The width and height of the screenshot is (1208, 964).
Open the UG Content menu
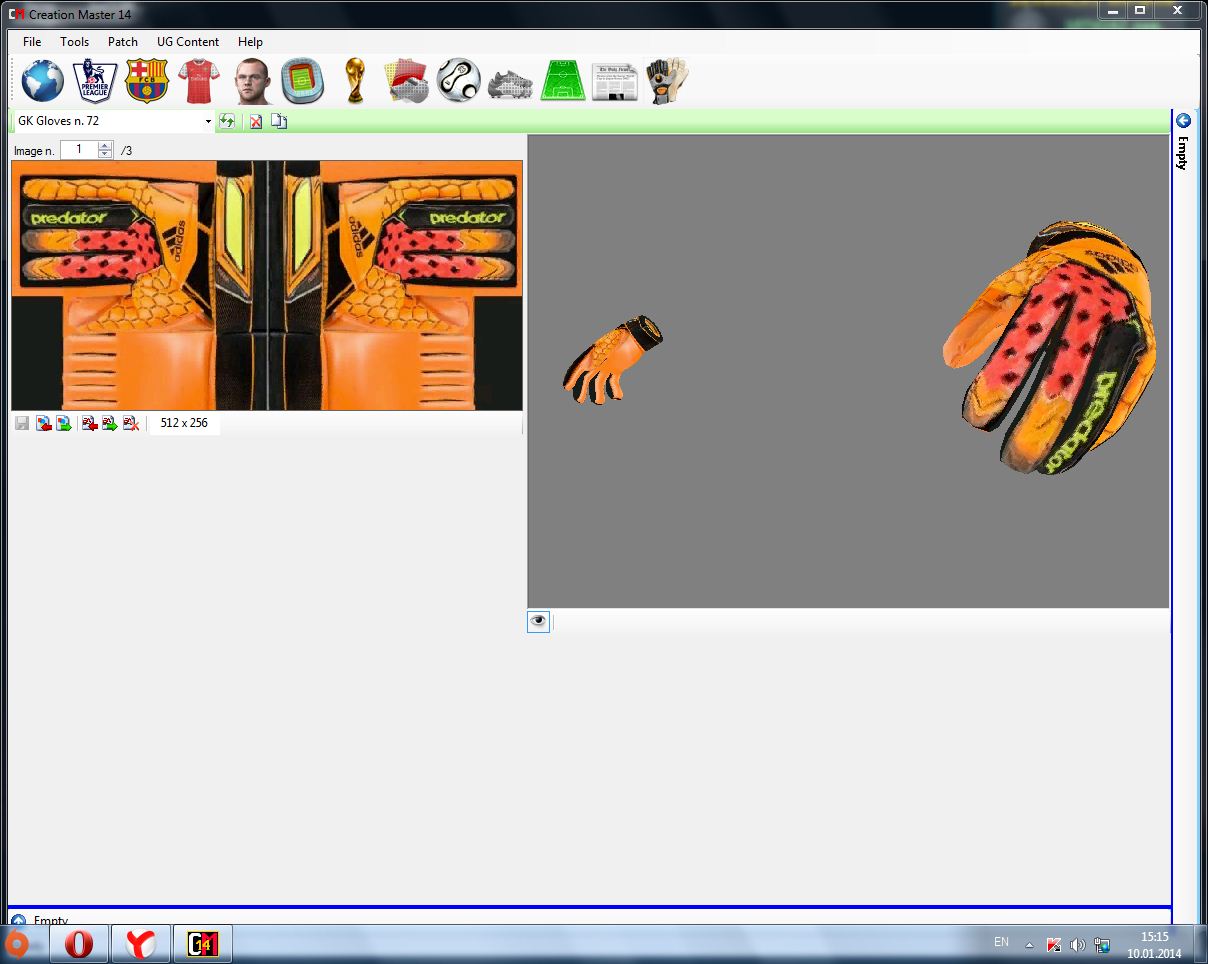point(188,42)
